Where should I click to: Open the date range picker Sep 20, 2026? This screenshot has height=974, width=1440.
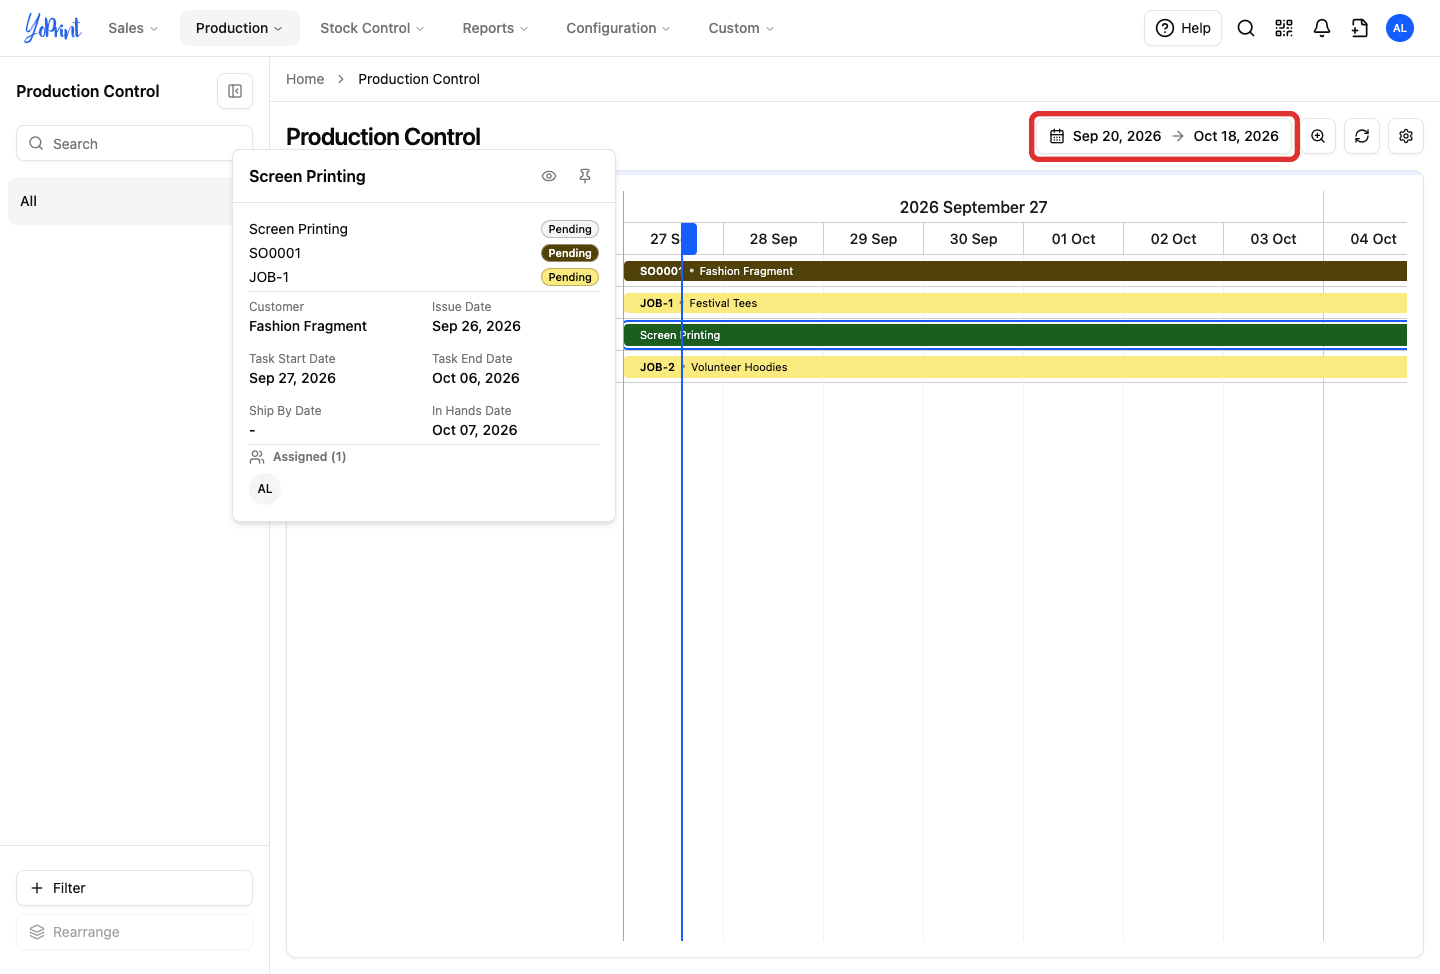point(1165,136)
